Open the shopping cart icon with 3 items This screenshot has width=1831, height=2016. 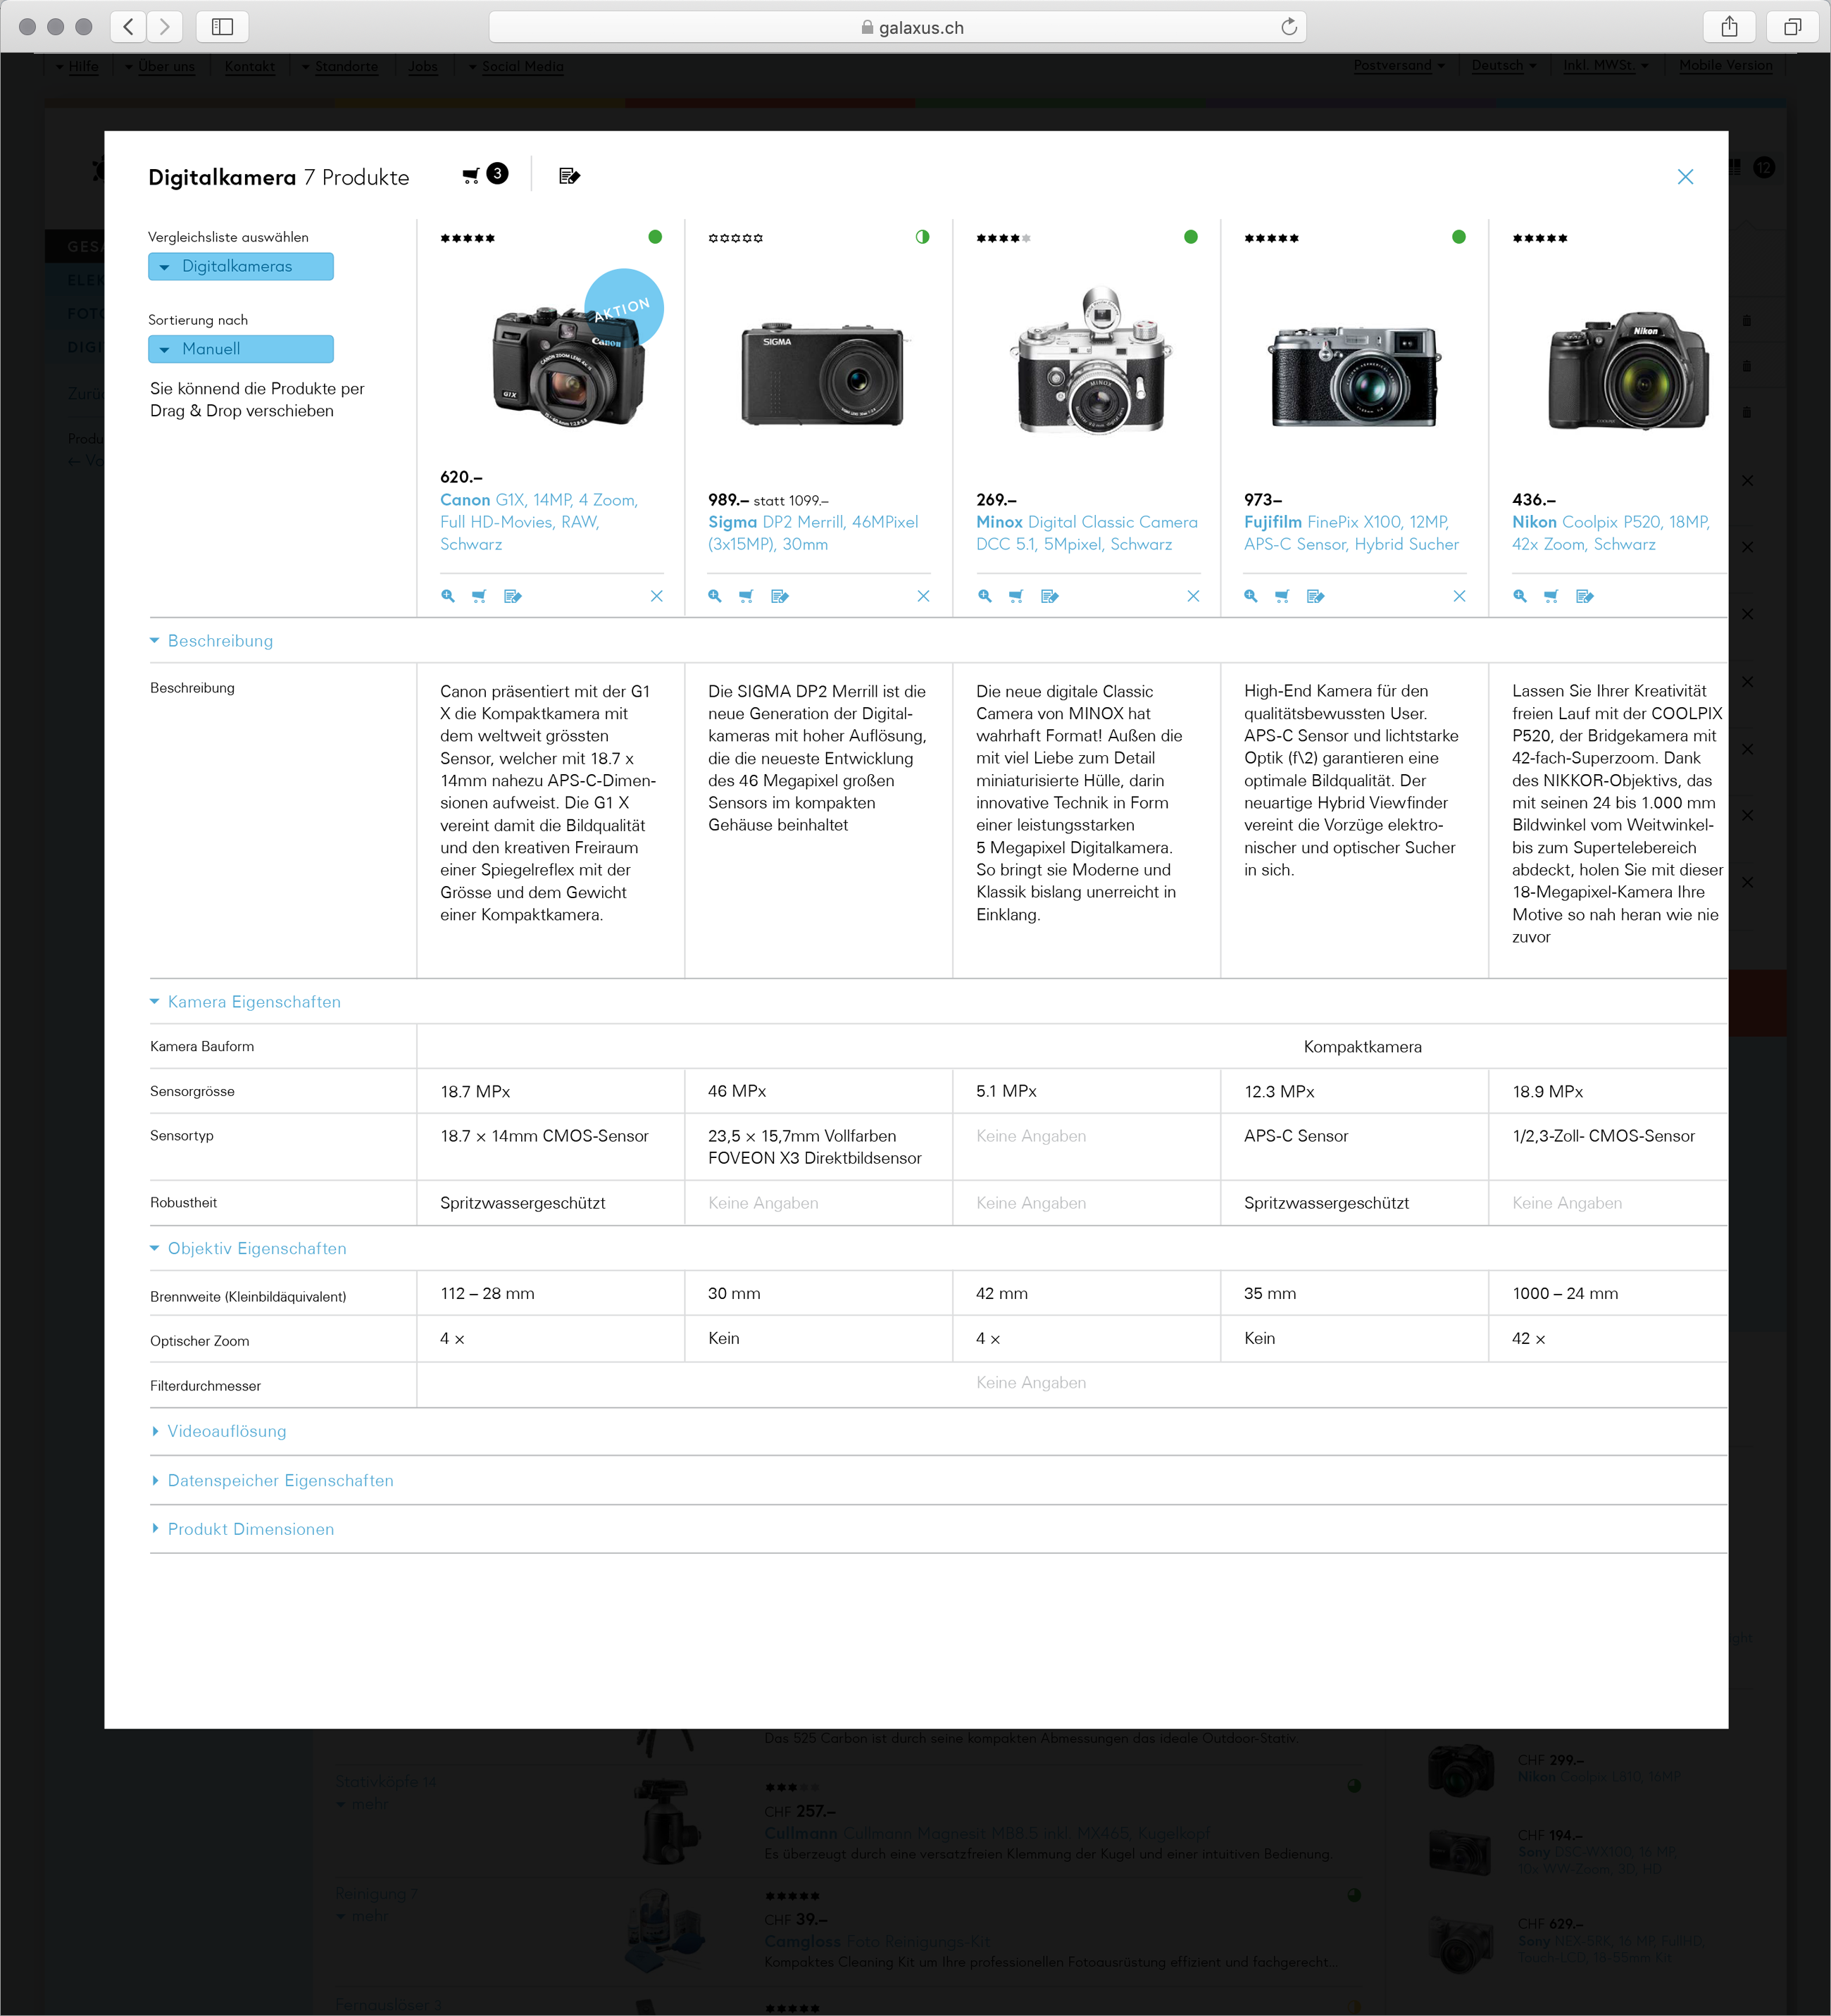pyautogui.click(x=485, y=175)
